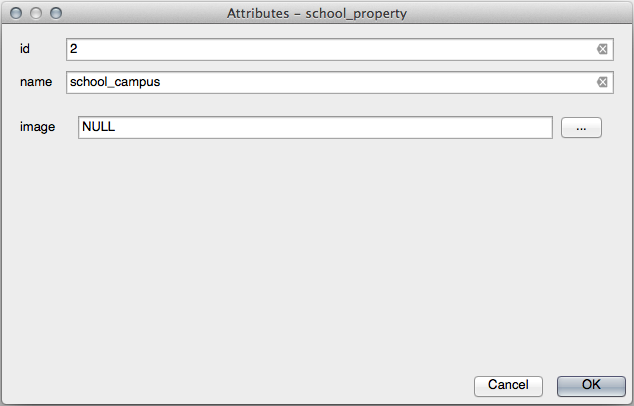Click into the name input field
Viewport: 634px width, 406px height.
click(330, 82)
